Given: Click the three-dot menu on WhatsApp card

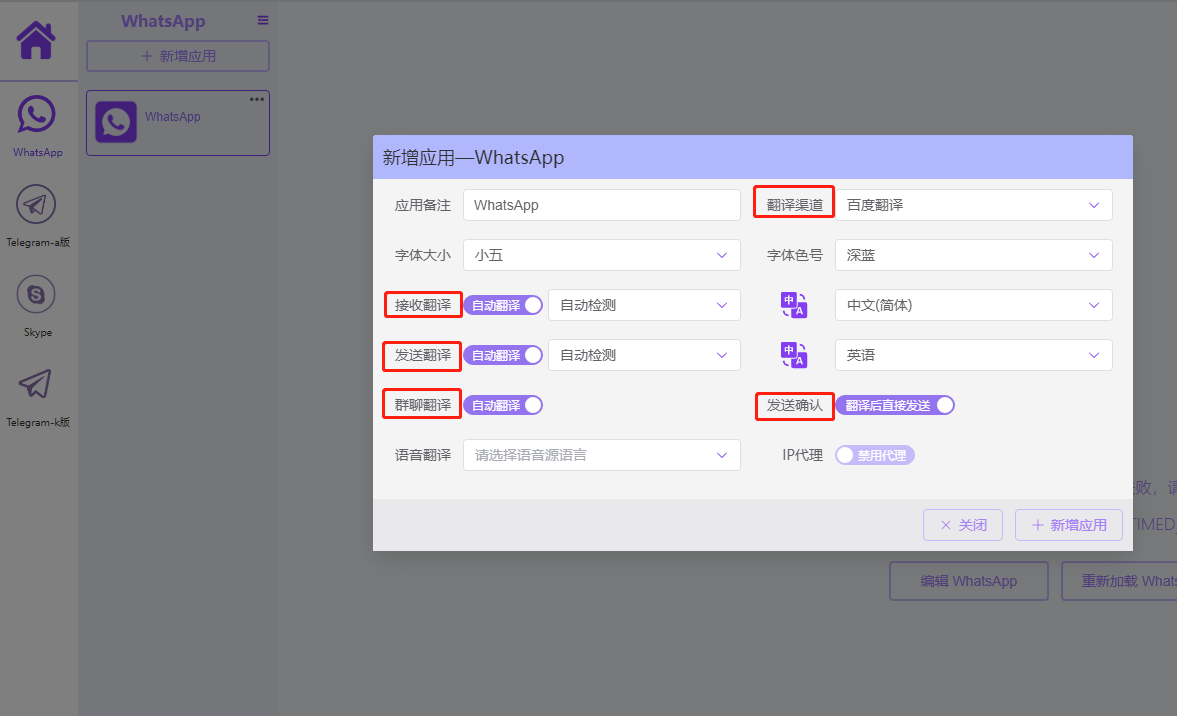Looking at the screenshot, I should tap(257, 99).
